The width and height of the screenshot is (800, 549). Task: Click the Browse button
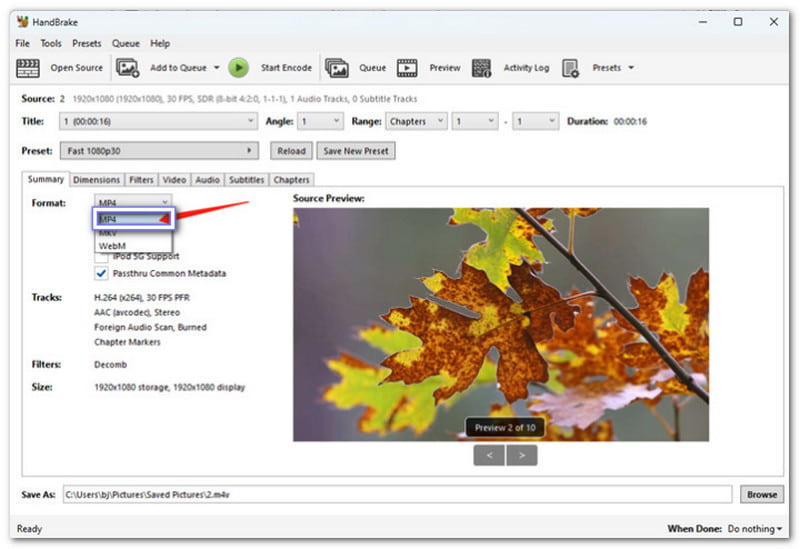(x=762, y=494)
